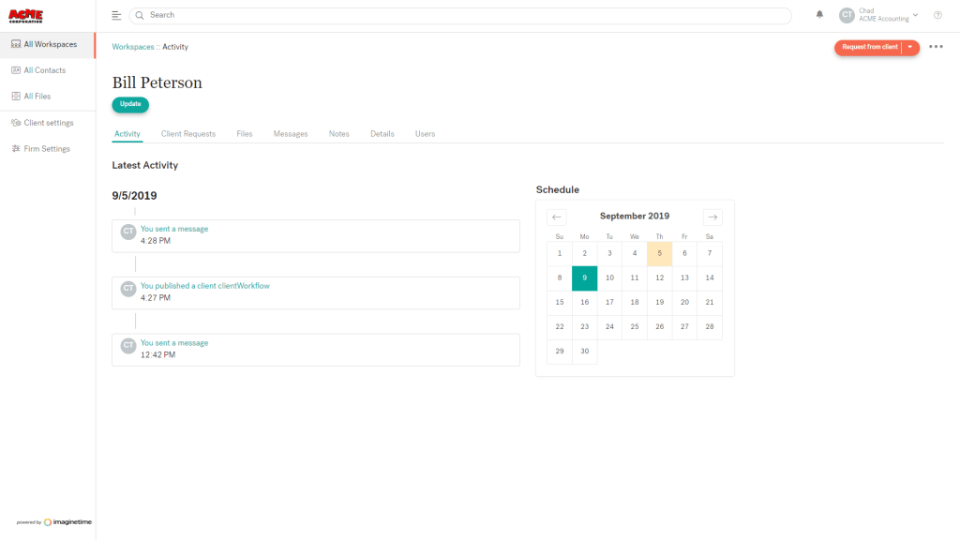Select September 5 on the calendar
The height and width of the screenshot is (540, 960).
pos(659,253)
